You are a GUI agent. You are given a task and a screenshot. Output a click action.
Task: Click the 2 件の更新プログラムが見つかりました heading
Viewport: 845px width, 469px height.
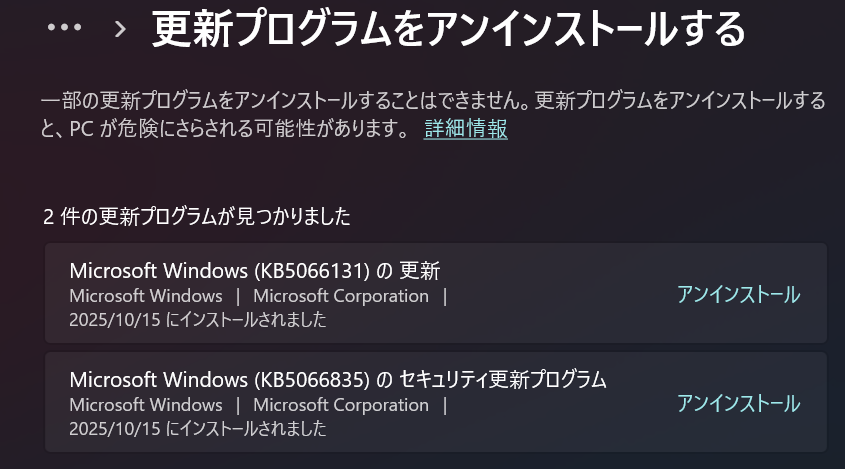point(197,216)
